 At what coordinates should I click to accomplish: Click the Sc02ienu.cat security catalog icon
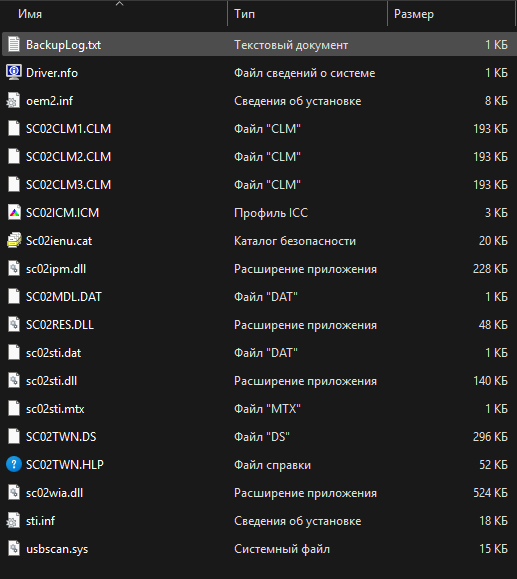14,240
